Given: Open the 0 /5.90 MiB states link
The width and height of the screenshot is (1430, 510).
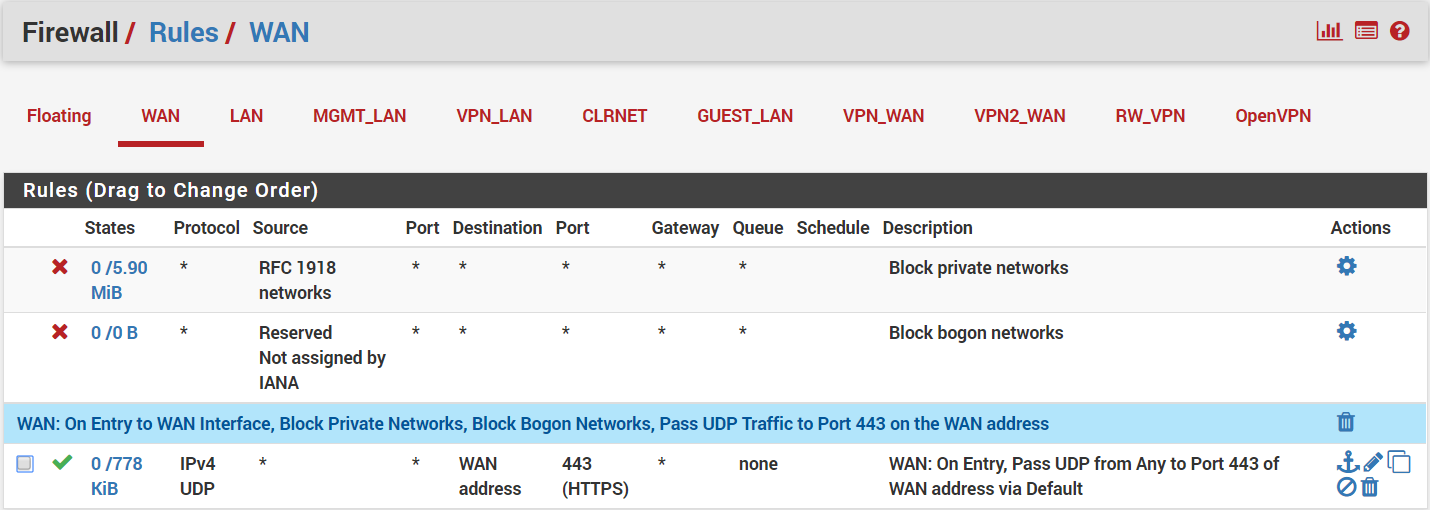Looking at the screenshot, I should pos(119,280).
